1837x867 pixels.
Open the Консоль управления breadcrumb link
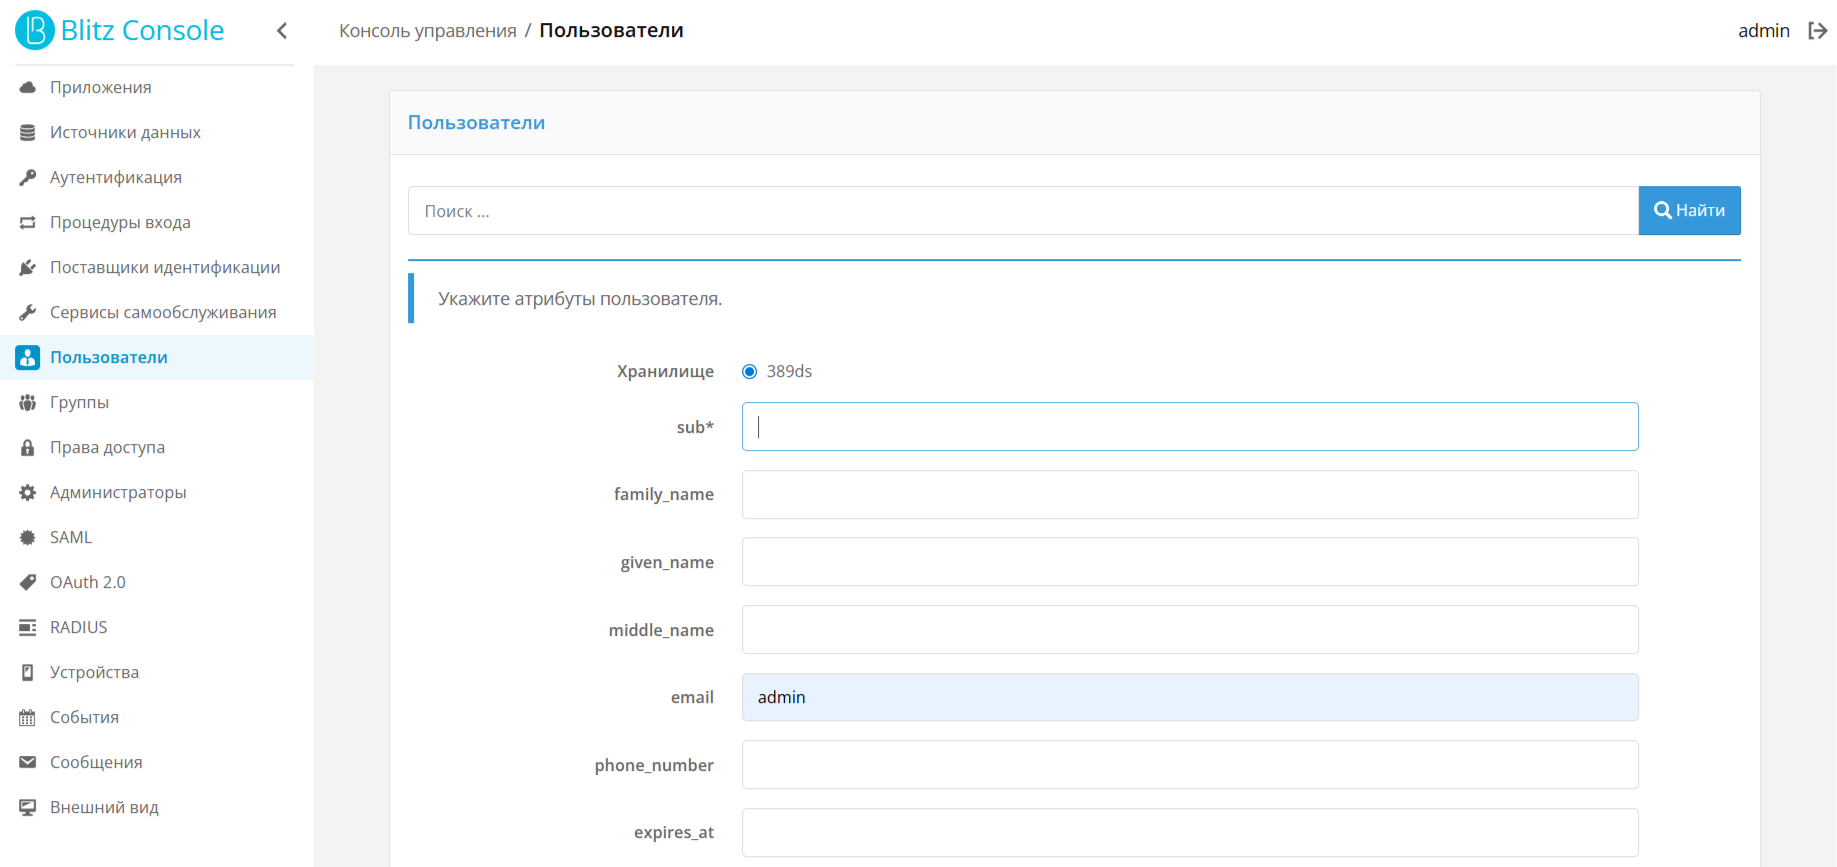(428, 31)
